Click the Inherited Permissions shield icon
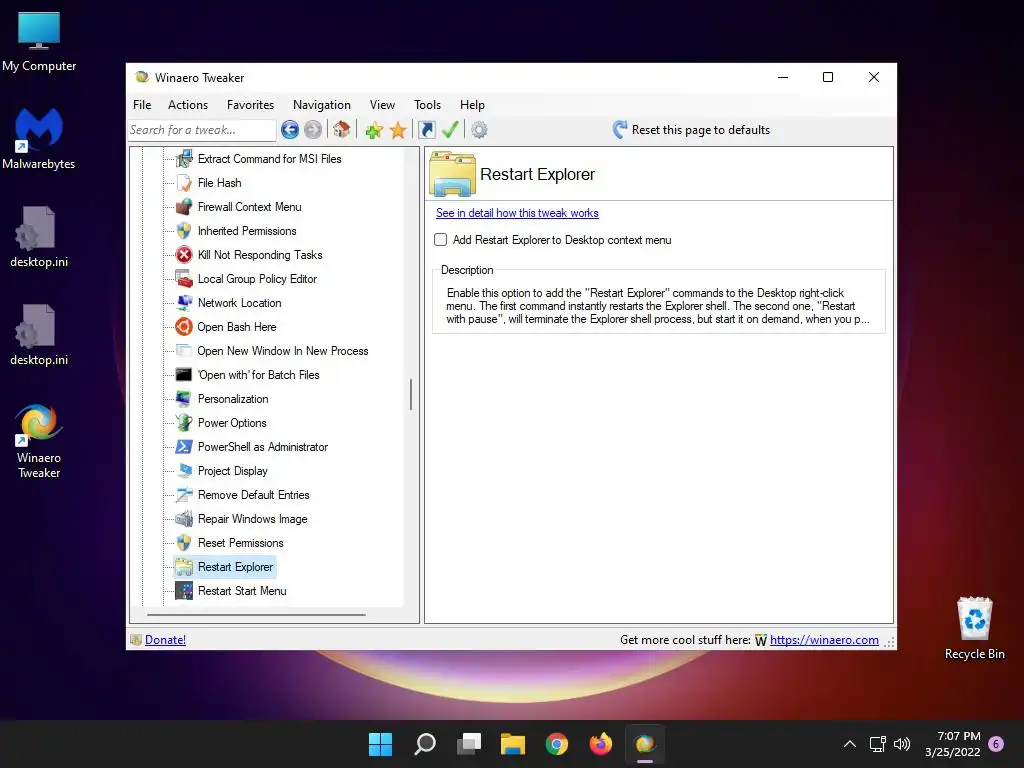 point(185,231)
